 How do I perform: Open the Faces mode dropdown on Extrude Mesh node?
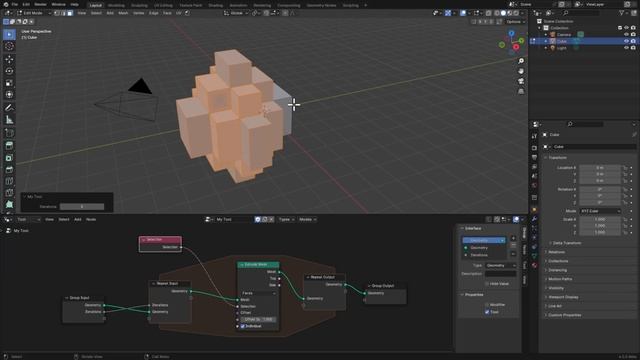(258, 293)
